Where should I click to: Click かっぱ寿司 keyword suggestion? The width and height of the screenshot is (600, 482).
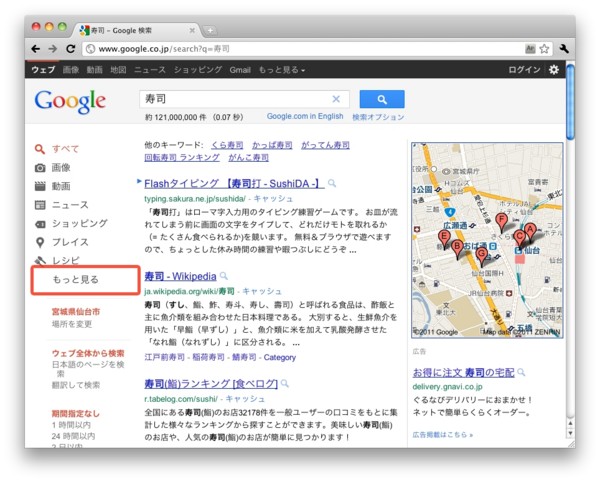(272, 145)
